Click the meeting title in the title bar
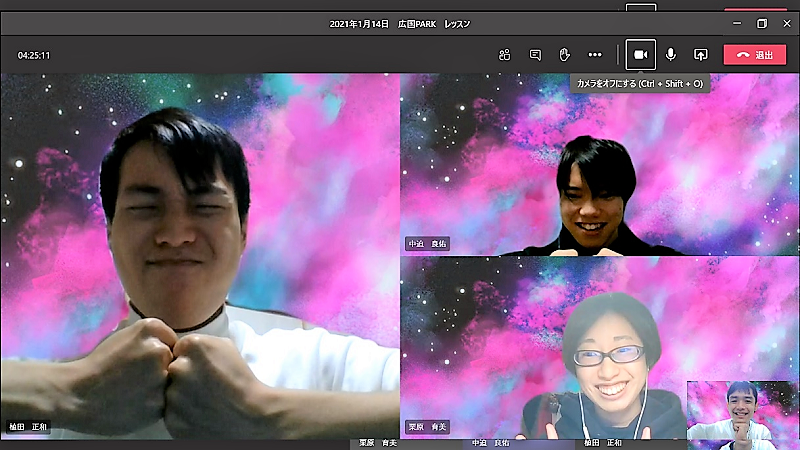This screenshot has width=800, height=450. coord(399,24)
